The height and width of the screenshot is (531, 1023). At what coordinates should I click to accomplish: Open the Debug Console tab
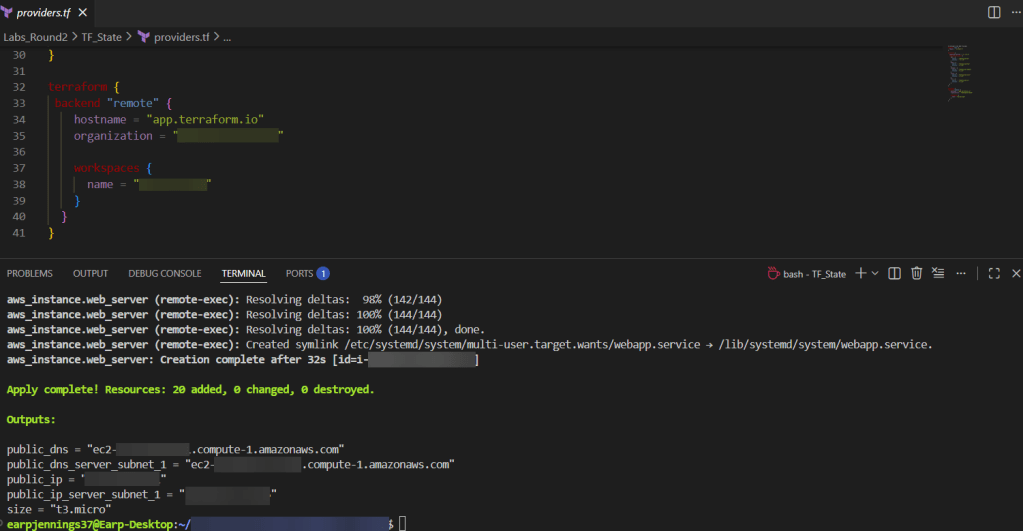point(164,273)
